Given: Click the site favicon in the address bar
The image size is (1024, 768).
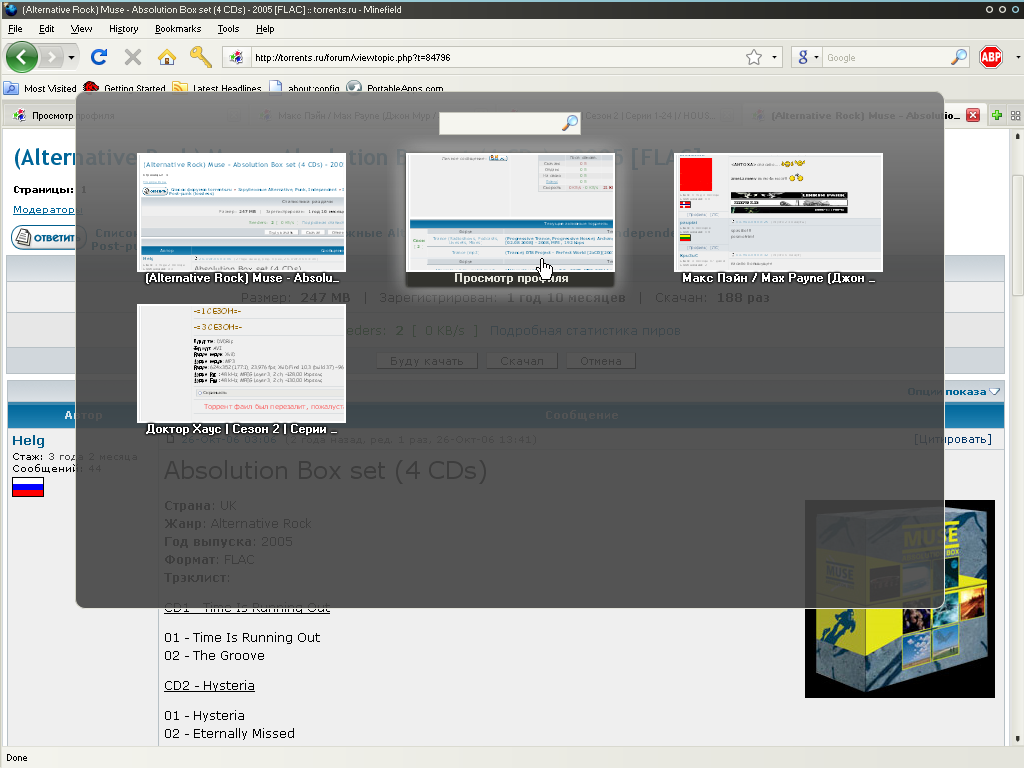Looking at the screenshot, I should point(236,57).
